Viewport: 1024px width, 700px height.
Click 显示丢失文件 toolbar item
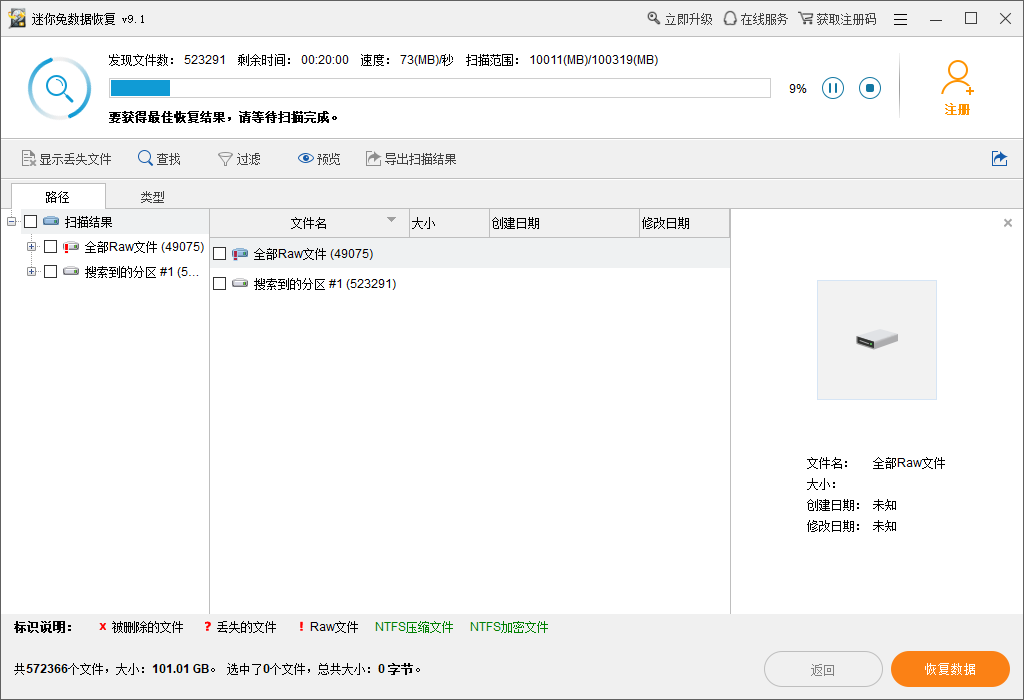(x=67, y=159)
